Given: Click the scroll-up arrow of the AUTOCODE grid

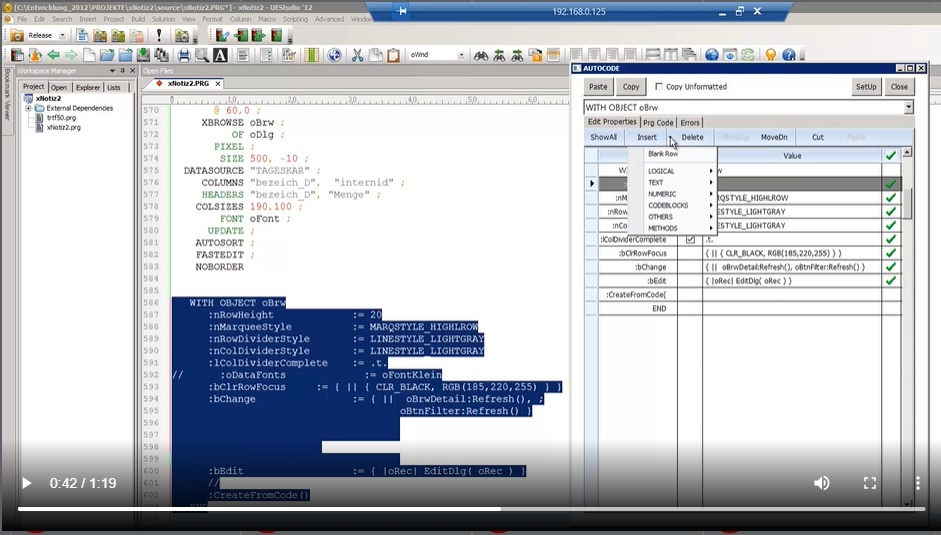Looking at the screenshot, I should [907, 153].
